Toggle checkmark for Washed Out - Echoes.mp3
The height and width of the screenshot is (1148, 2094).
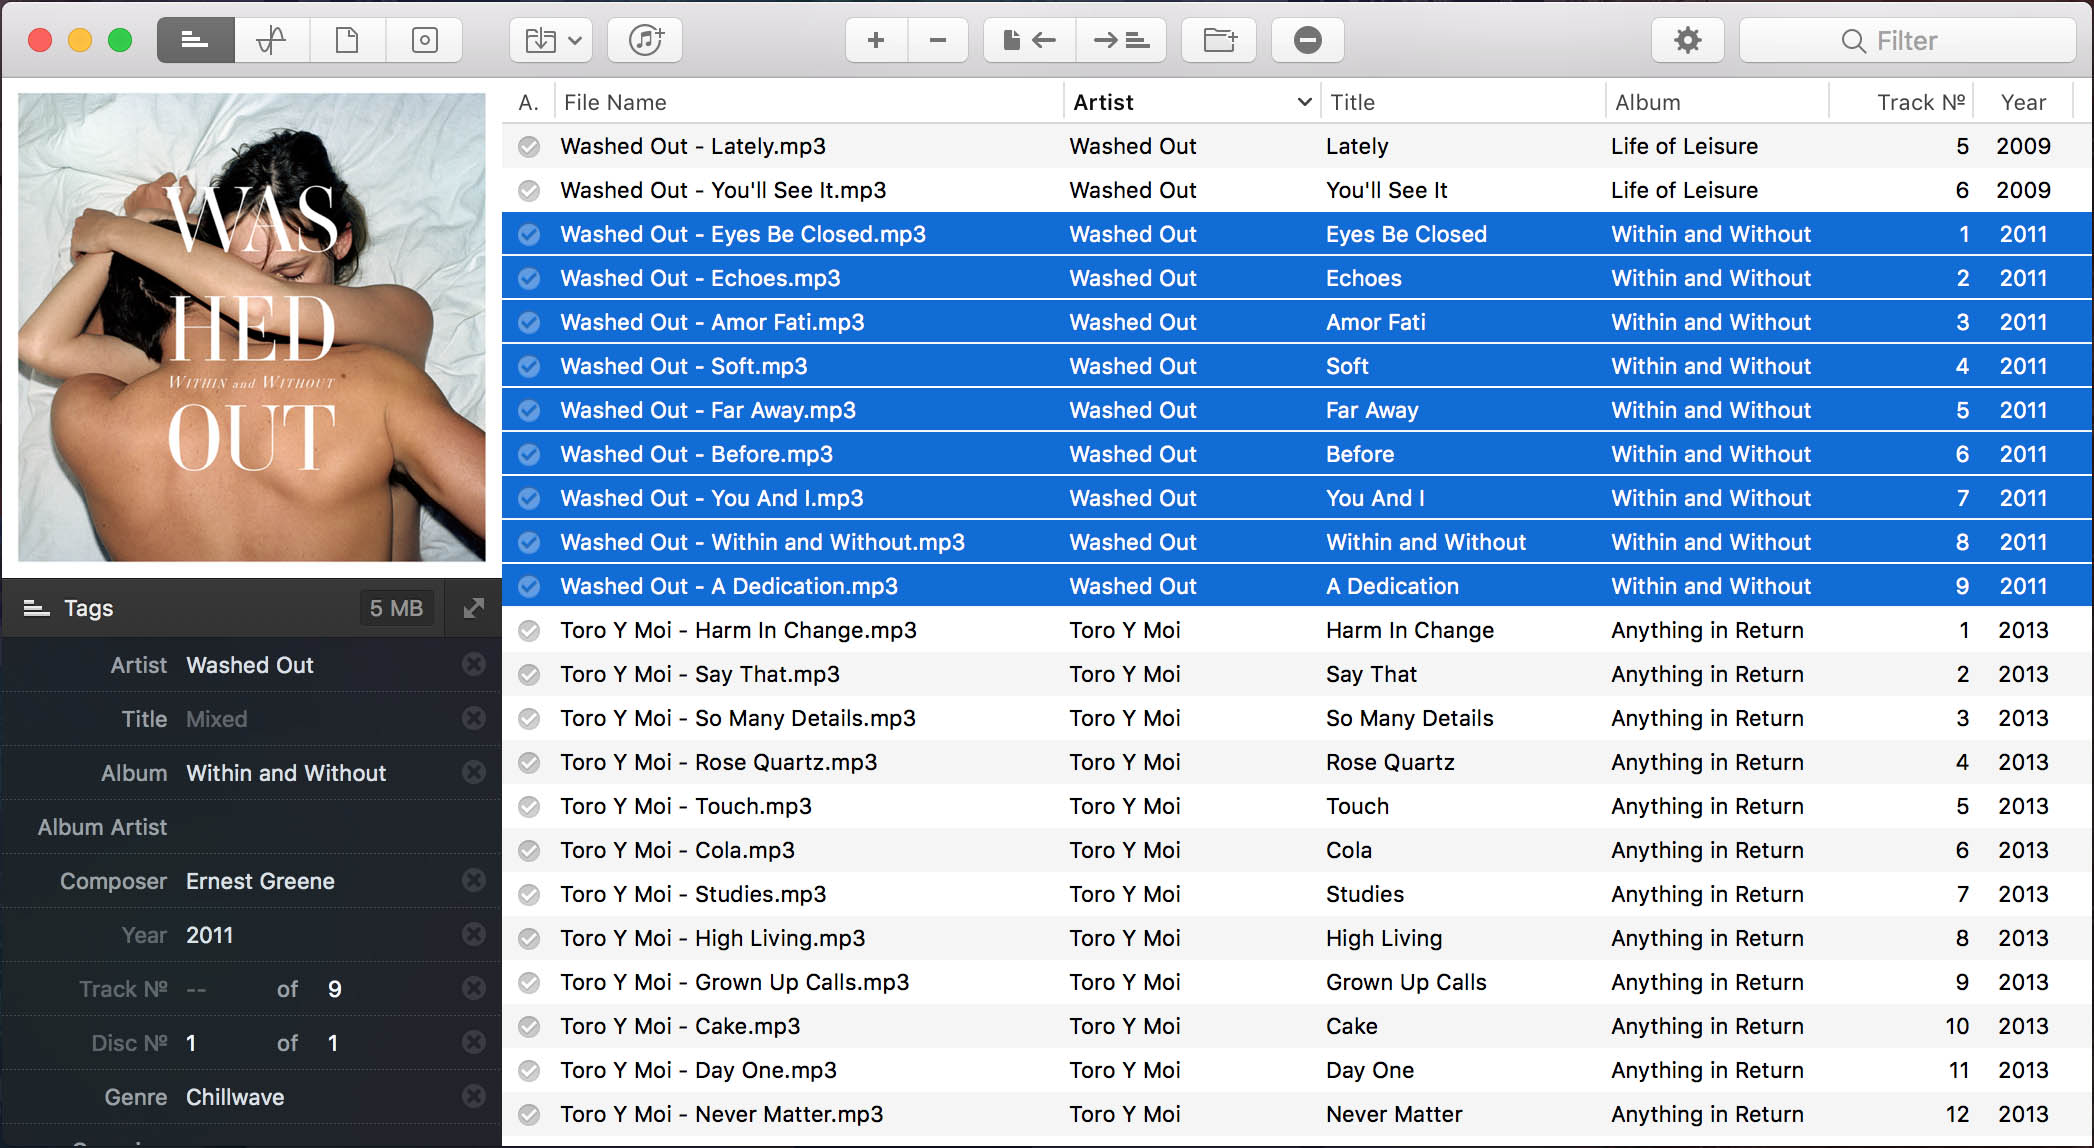(x=529, y=279)
